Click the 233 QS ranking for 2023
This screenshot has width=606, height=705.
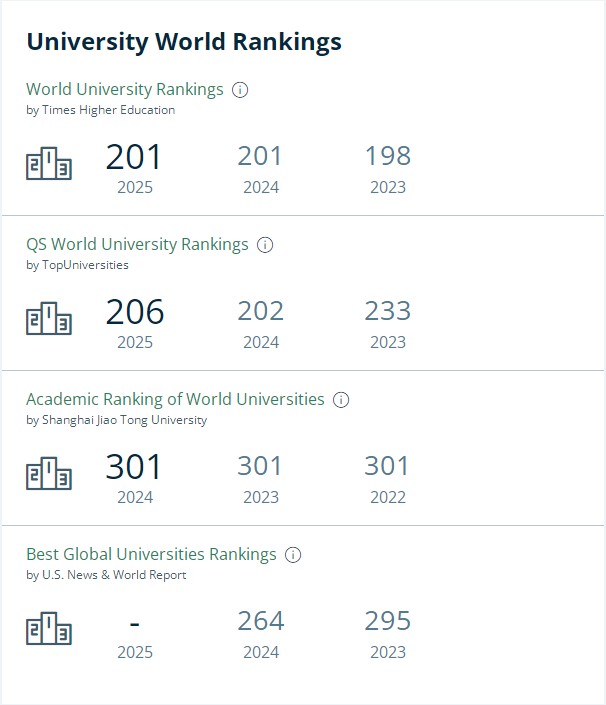point(388,311)
